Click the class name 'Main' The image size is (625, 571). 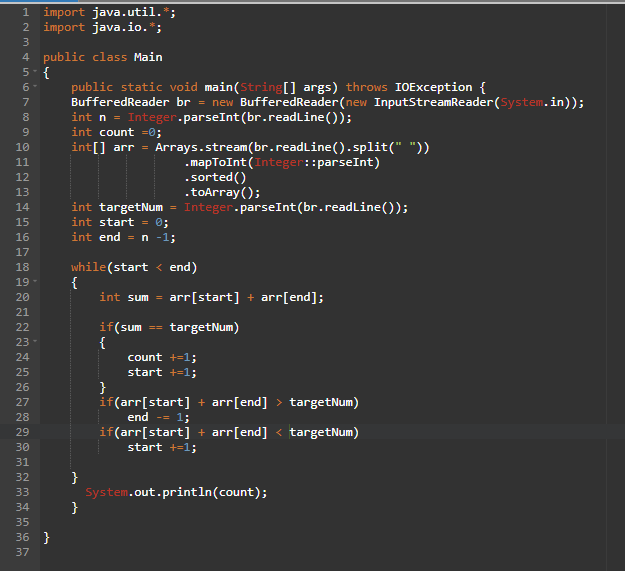tap(148, 57)
